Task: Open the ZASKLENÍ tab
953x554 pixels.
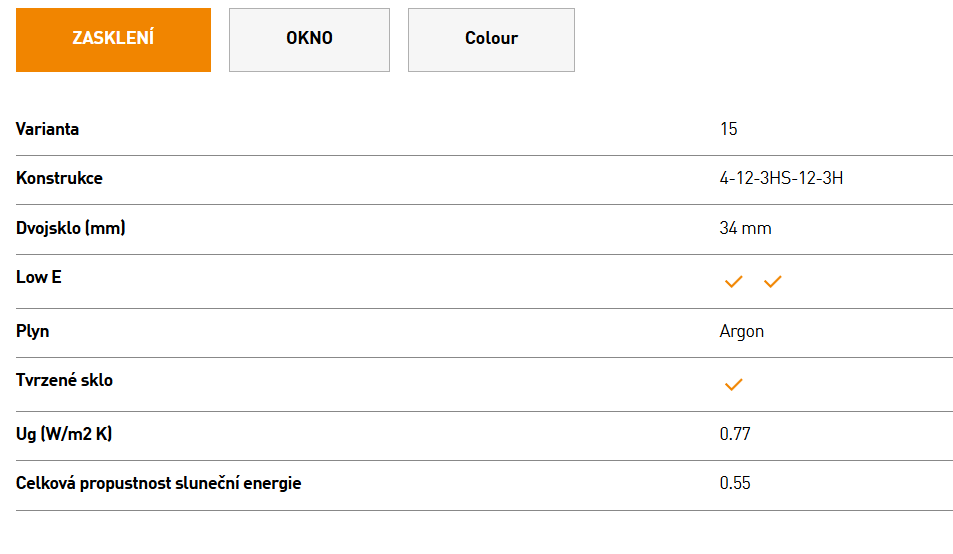Action: [x=113, y=40]
